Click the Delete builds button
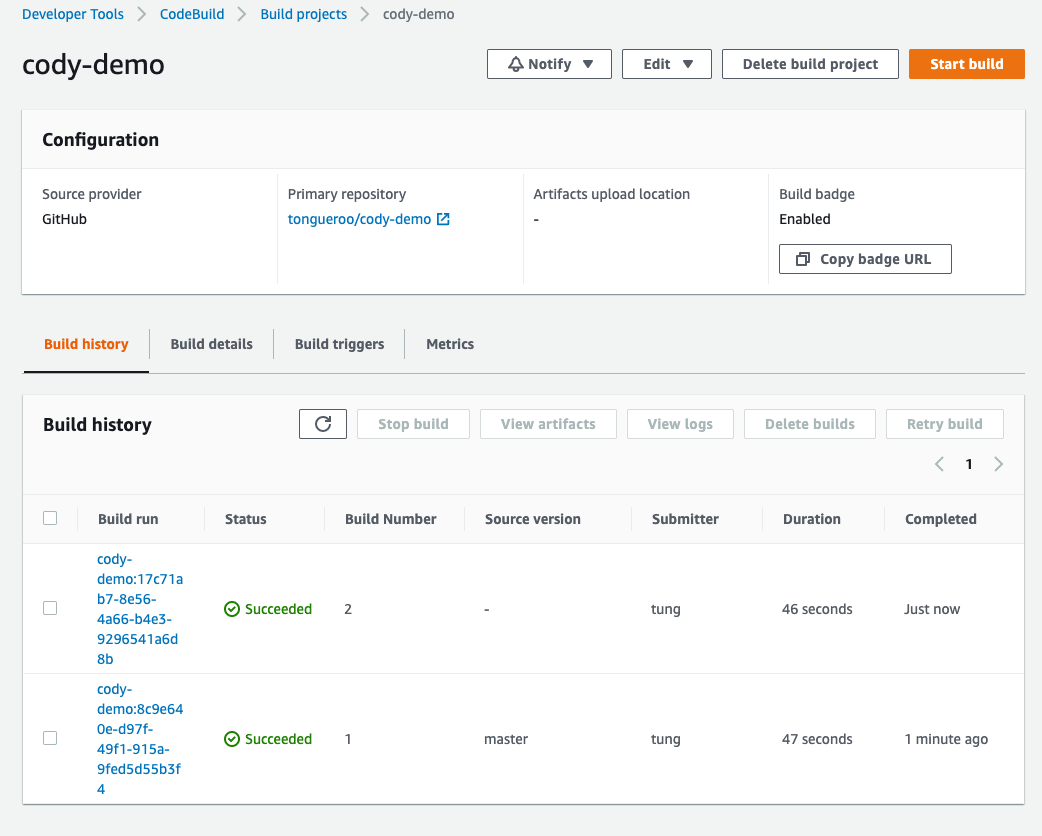This screenshot has width=1042, height=836. point(809,424)
